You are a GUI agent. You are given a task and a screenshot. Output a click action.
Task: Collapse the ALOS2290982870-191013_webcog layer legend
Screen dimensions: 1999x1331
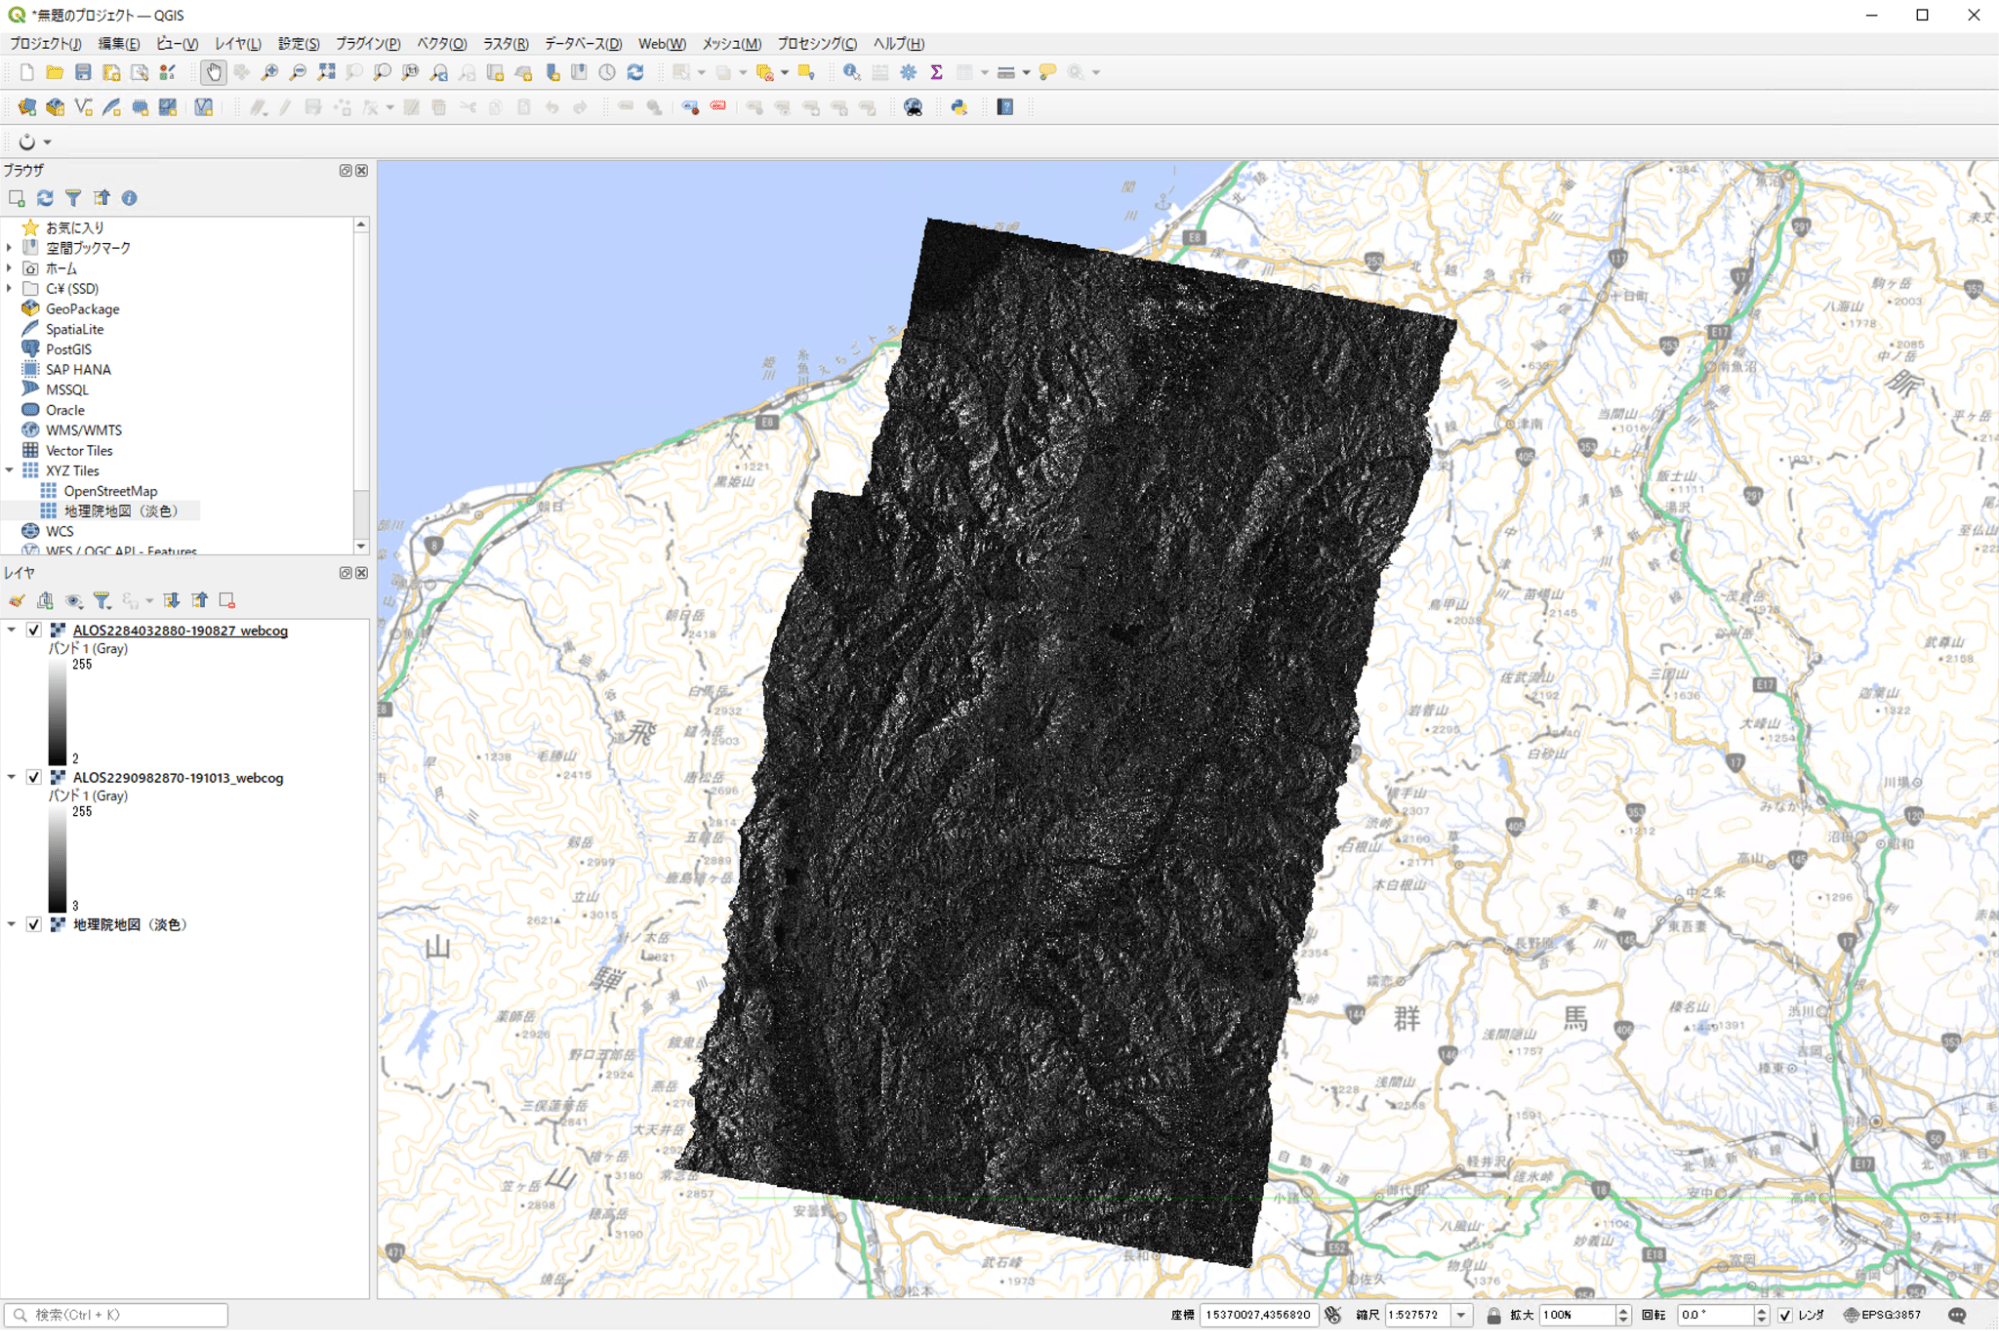[x=11, y=777]
